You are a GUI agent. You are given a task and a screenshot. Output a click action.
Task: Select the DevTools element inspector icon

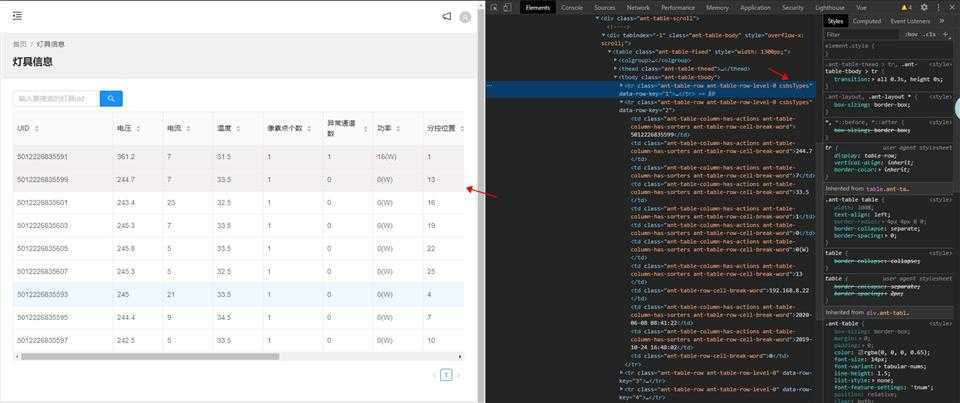tap(494, 7)
